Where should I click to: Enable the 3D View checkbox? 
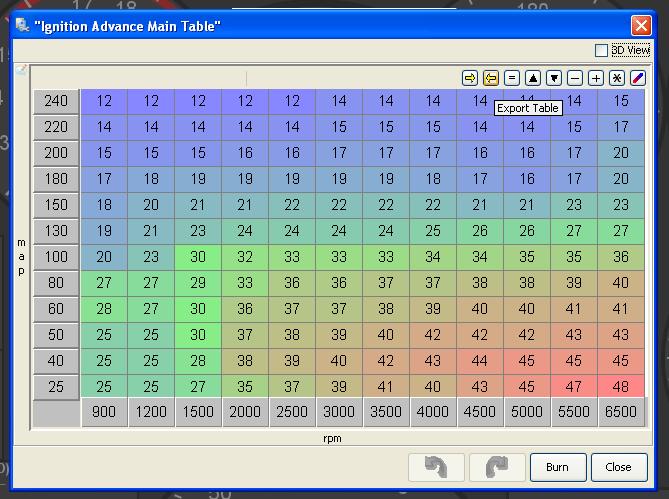coord(601,50)
